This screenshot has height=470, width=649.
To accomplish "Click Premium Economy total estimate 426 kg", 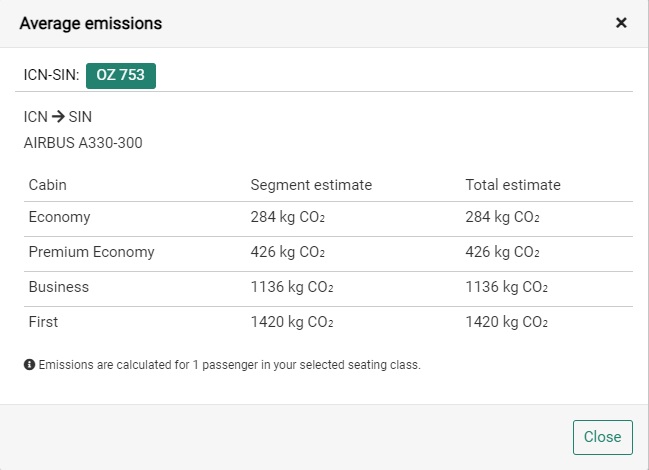I will click(x=503, y=252).
